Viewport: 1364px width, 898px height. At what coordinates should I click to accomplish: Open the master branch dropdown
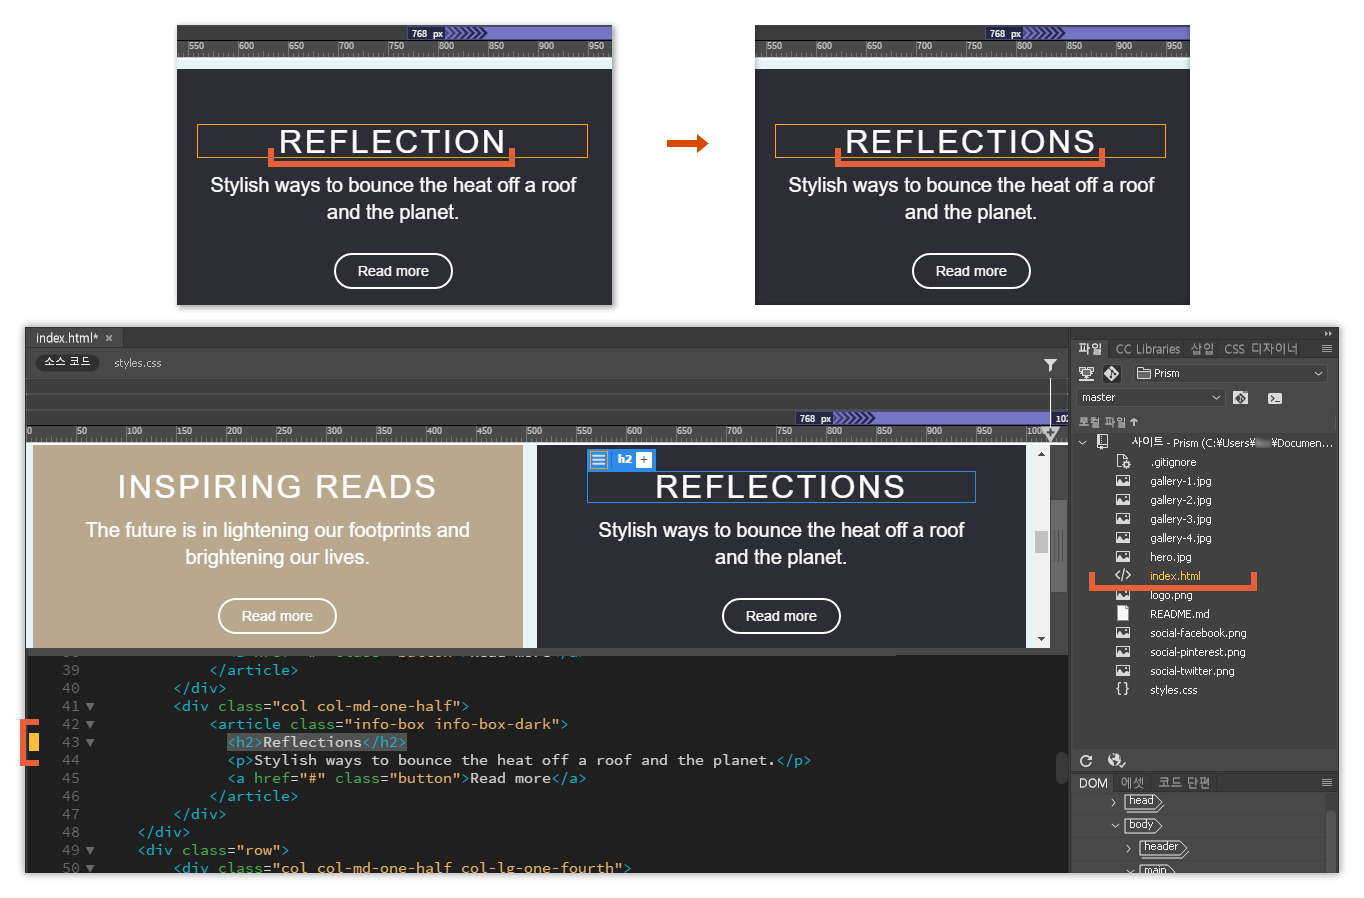click(1151, 398)
